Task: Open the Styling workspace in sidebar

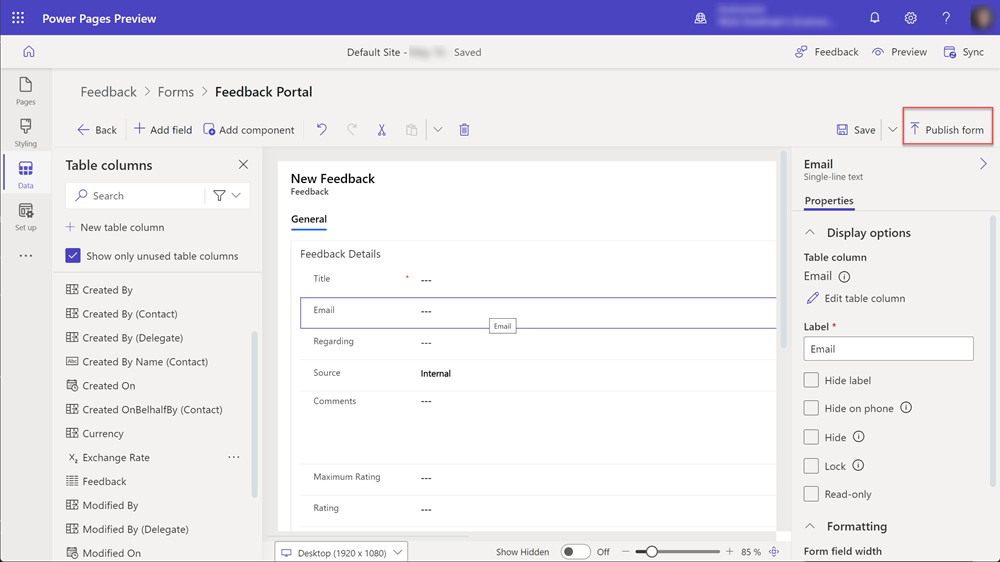Action: [26, 131]
